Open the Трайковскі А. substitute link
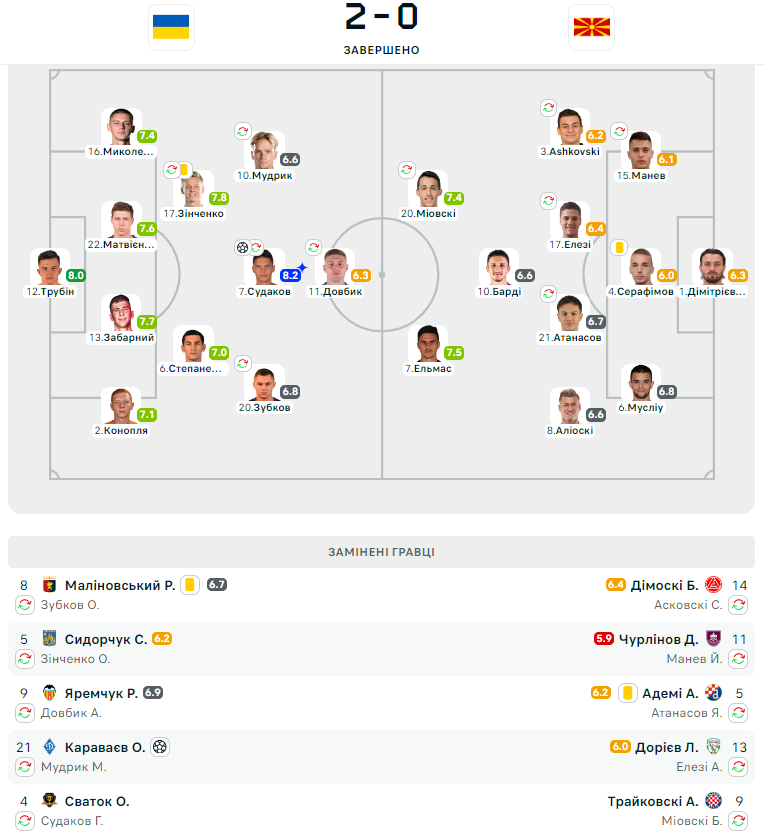765x840 pixels. 653,801
